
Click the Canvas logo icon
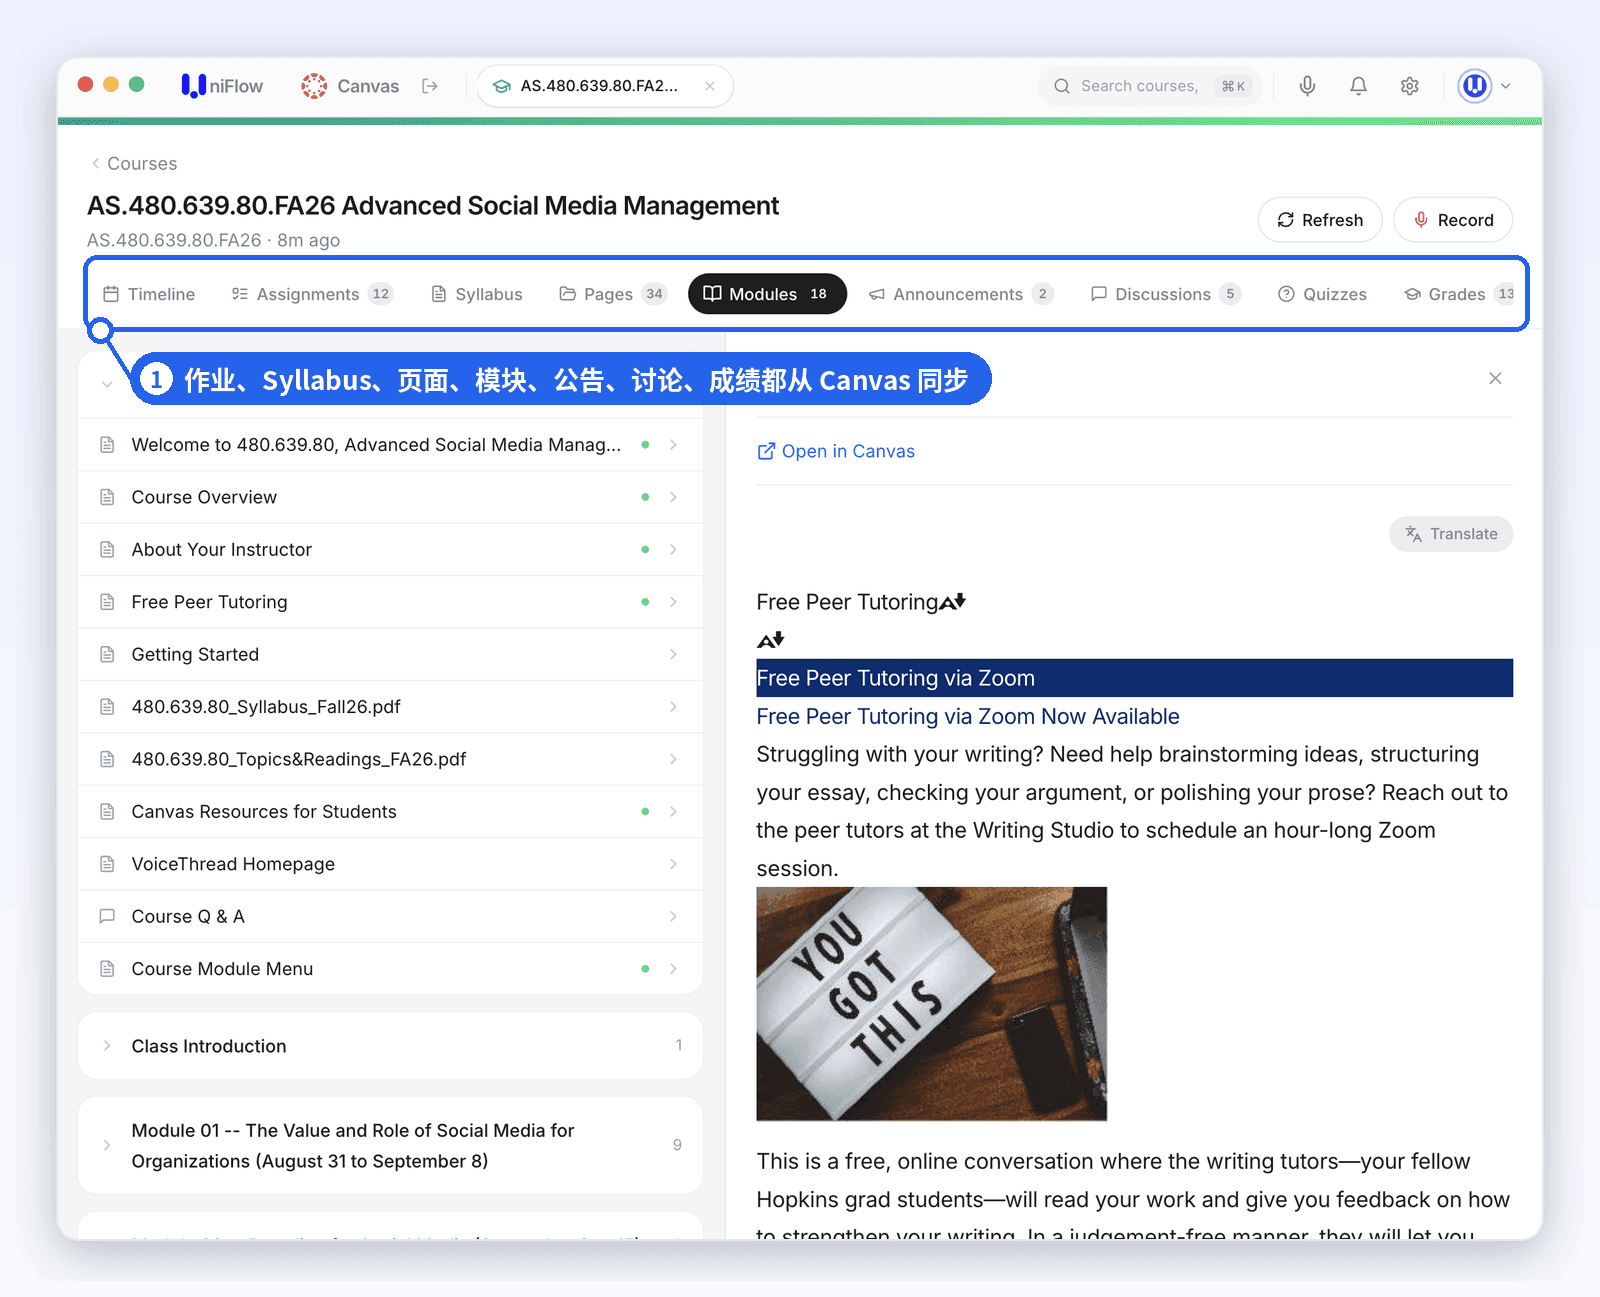(314, 86)
